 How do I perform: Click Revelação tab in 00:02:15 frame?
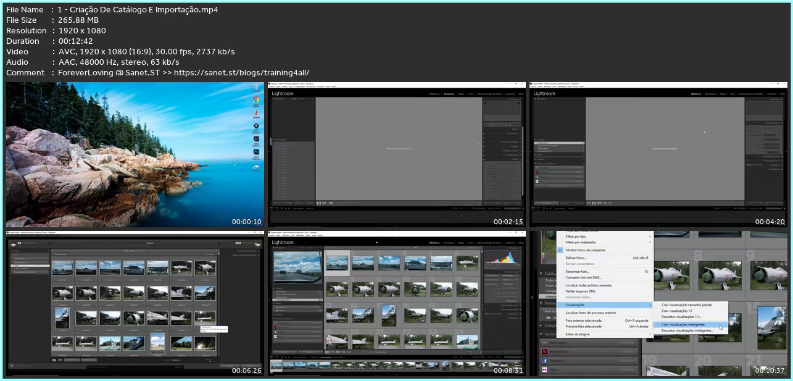point(449,94)
